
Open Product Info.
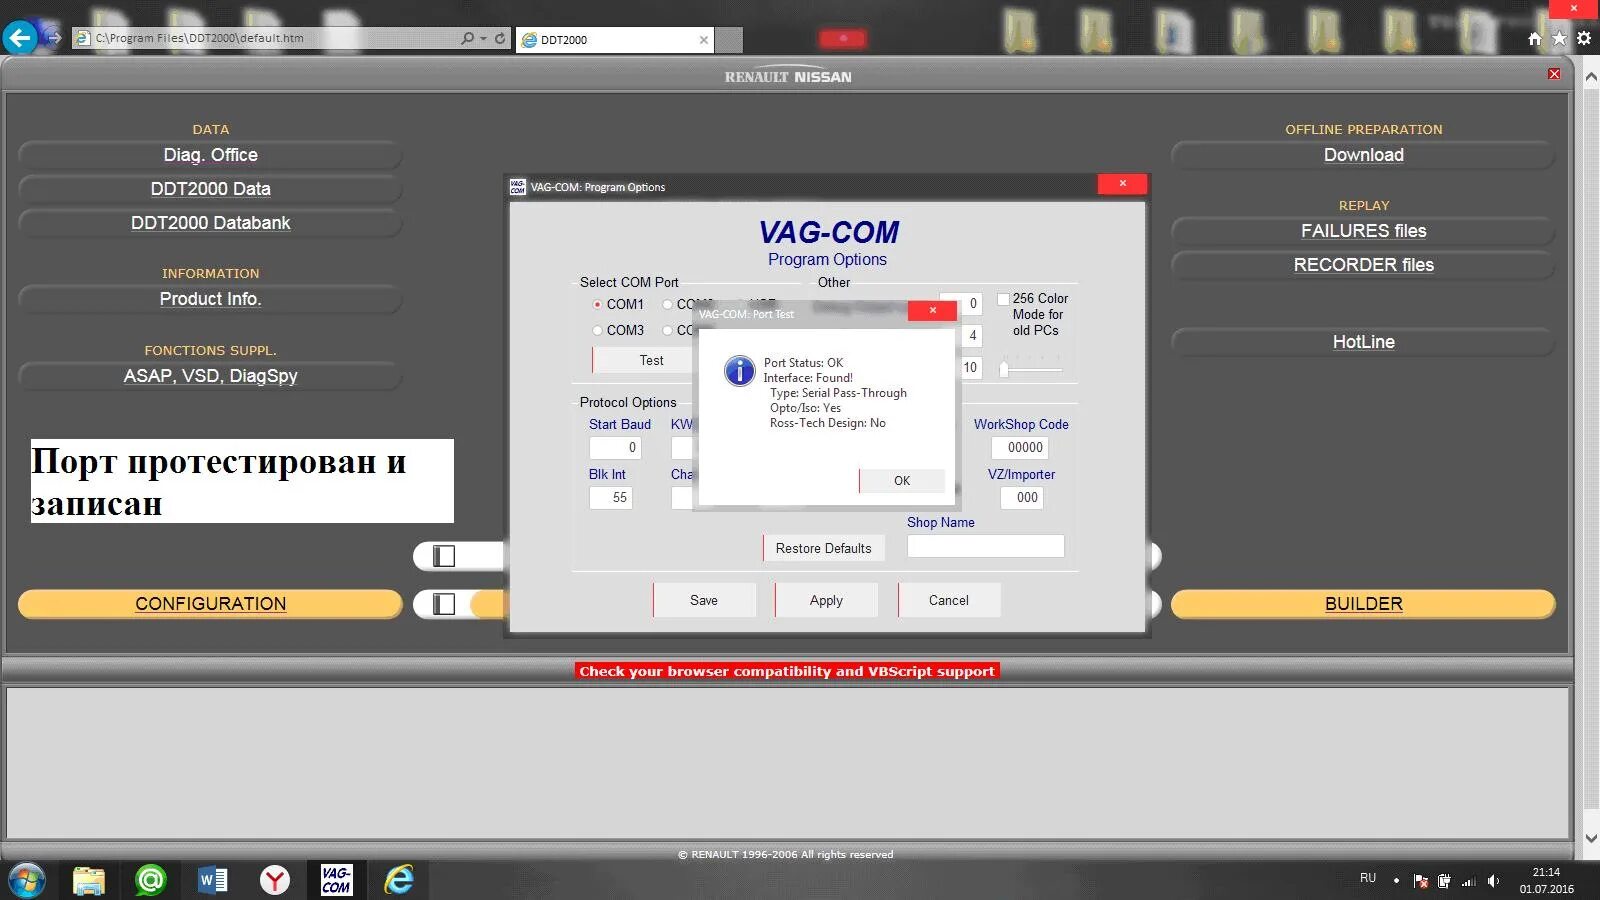coord(211,299)
